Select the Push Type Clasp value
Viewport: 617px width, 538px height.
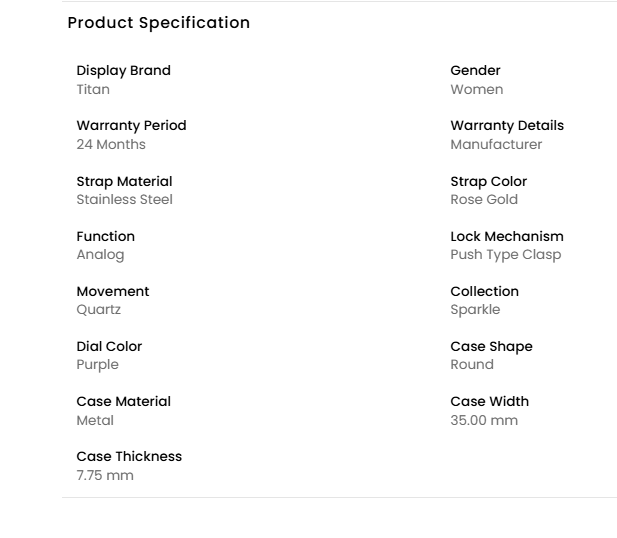coord(506,255)
